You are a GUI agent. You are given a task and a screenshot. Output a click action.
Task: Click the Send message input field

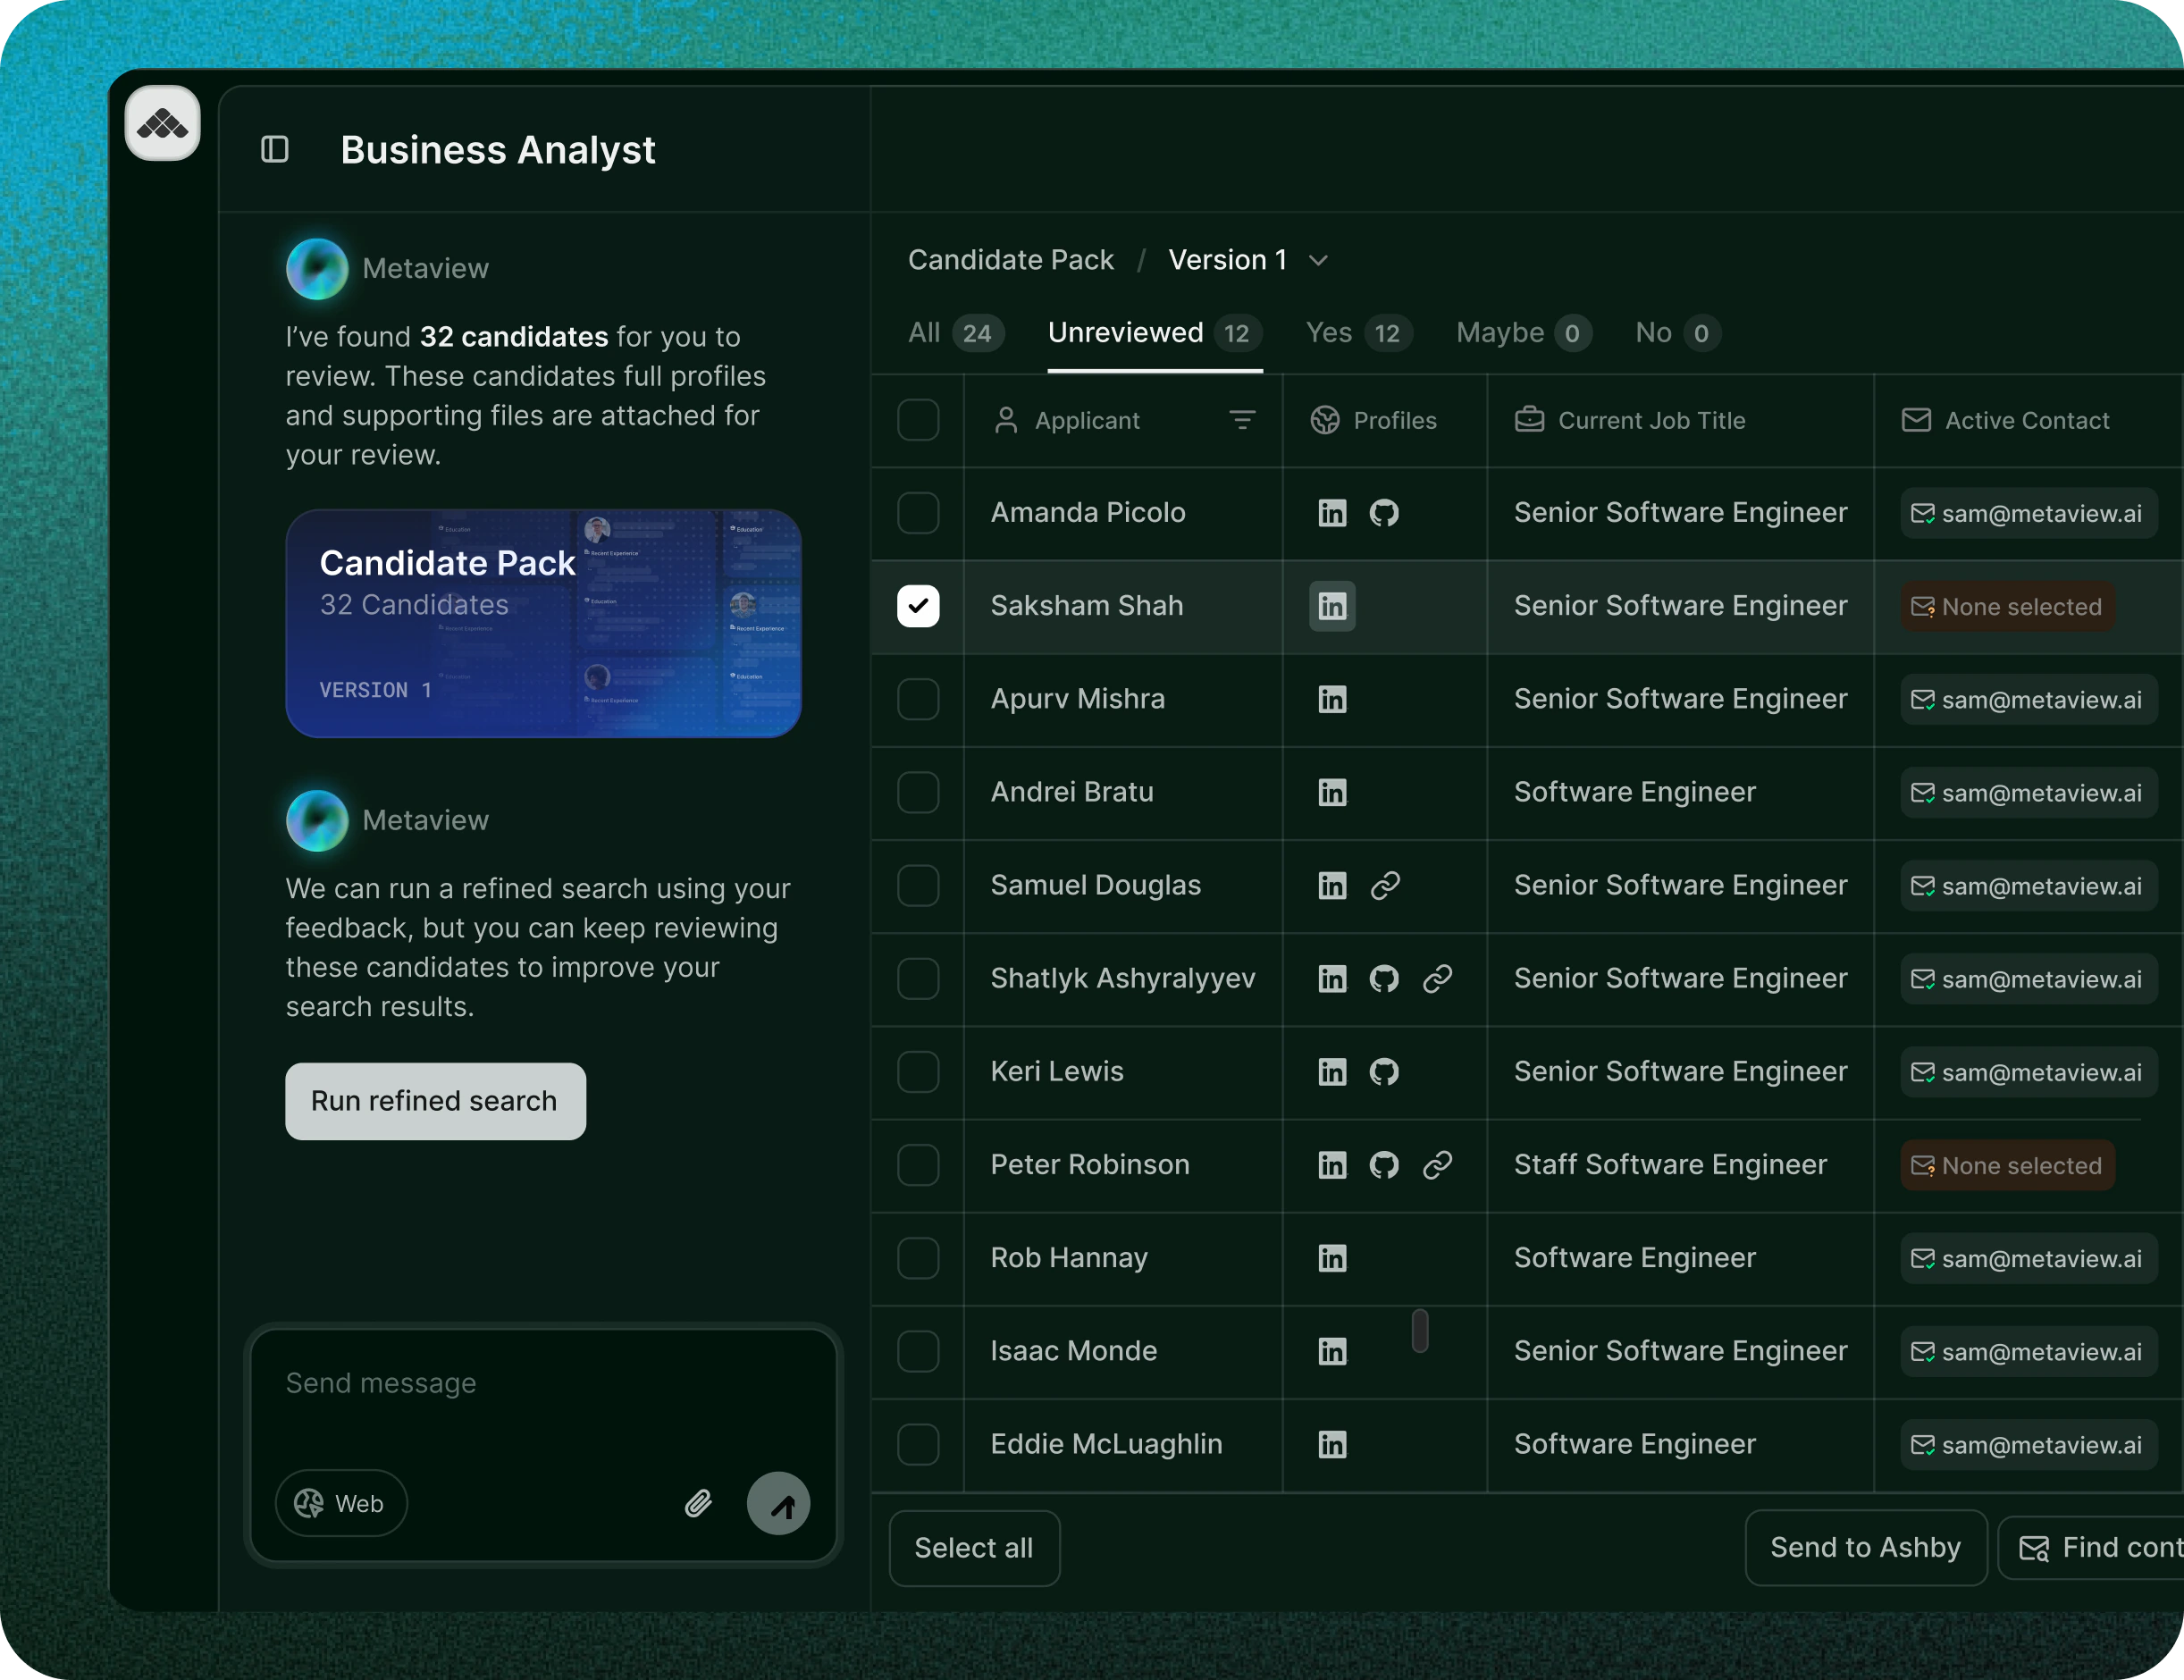543,1384
